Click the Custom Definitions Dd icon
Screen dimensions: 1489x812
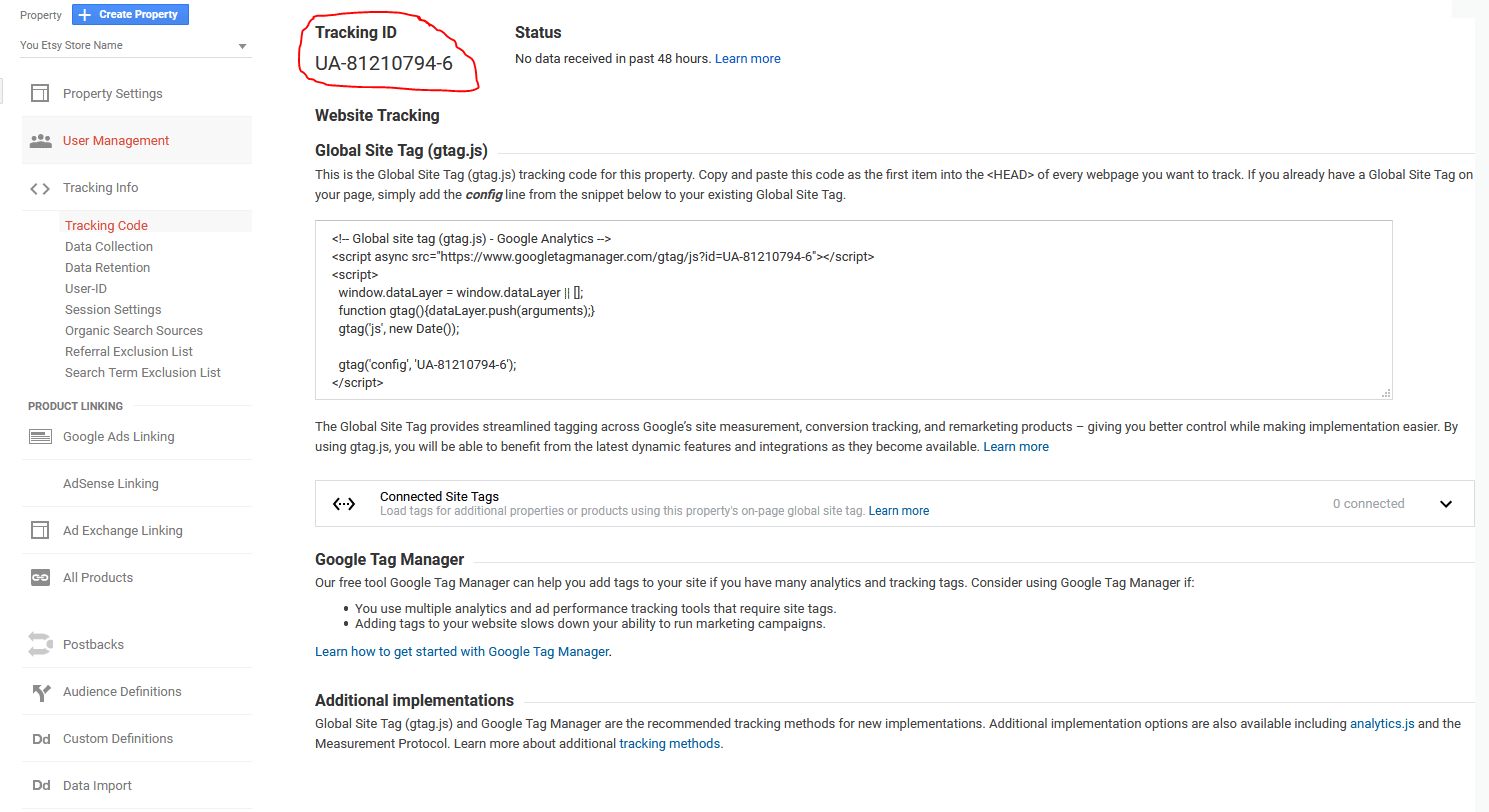click(40, 739)
